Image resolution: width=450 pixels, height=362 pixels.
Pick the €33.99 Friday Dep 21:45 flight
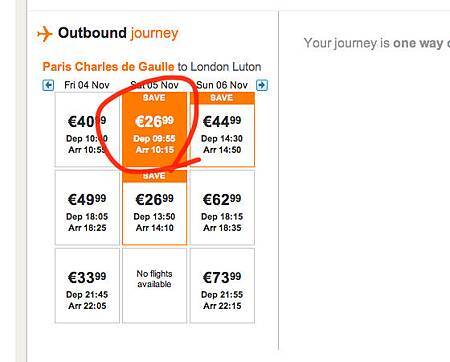pyautogui.click(x=87, y=286)
